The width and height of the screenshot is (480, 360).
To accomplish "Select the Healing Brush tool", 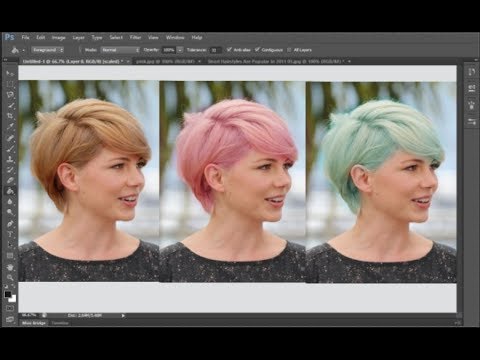I will point(10,138).
